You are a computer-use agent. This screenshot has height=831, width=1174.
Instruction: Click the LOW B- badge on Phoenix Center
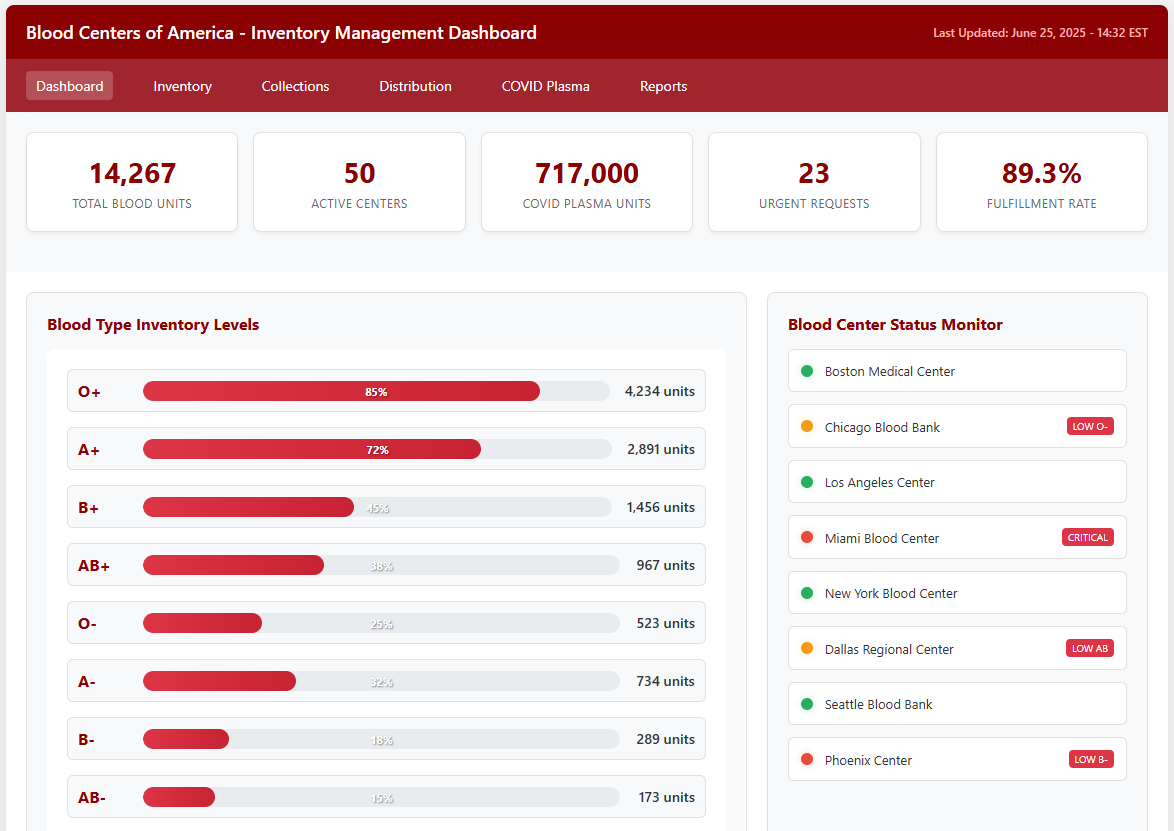point(1090,760)
